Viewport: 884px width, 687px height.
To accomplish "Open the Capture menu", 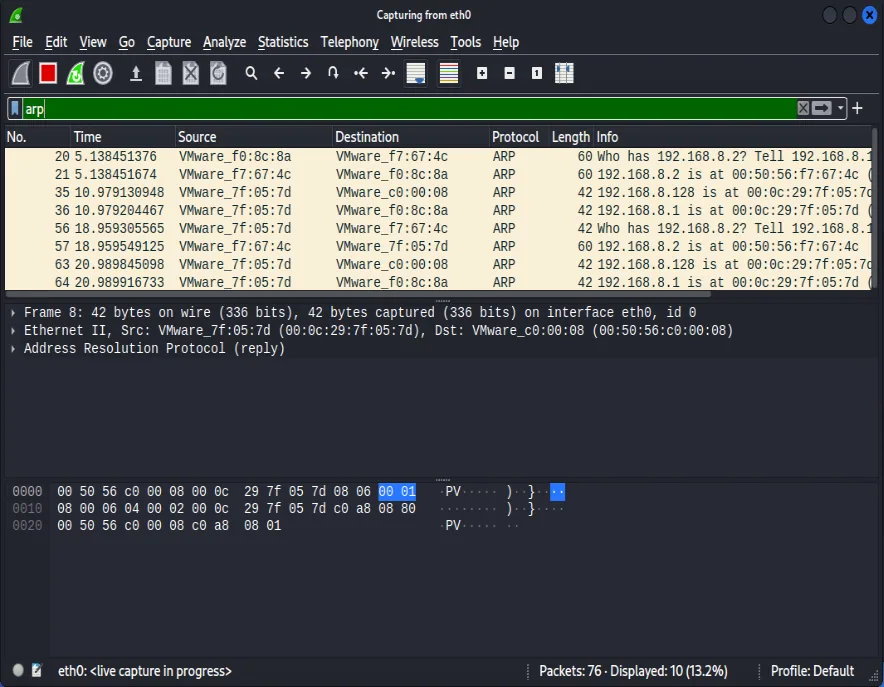I will [169, 42].
